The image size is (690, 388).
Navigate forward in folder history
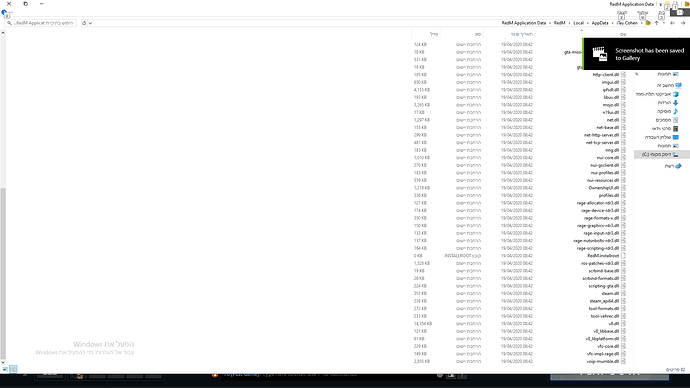point(672,23)
